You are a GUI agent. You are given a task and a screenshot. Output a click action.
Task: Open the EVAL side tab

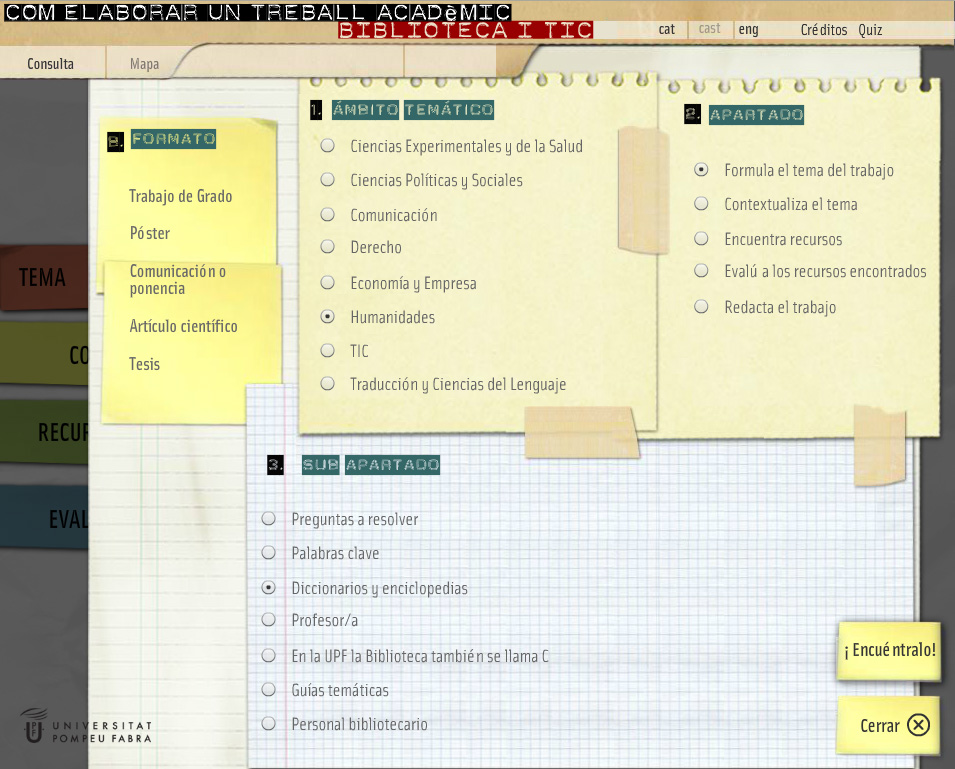(x=44, y=519)
